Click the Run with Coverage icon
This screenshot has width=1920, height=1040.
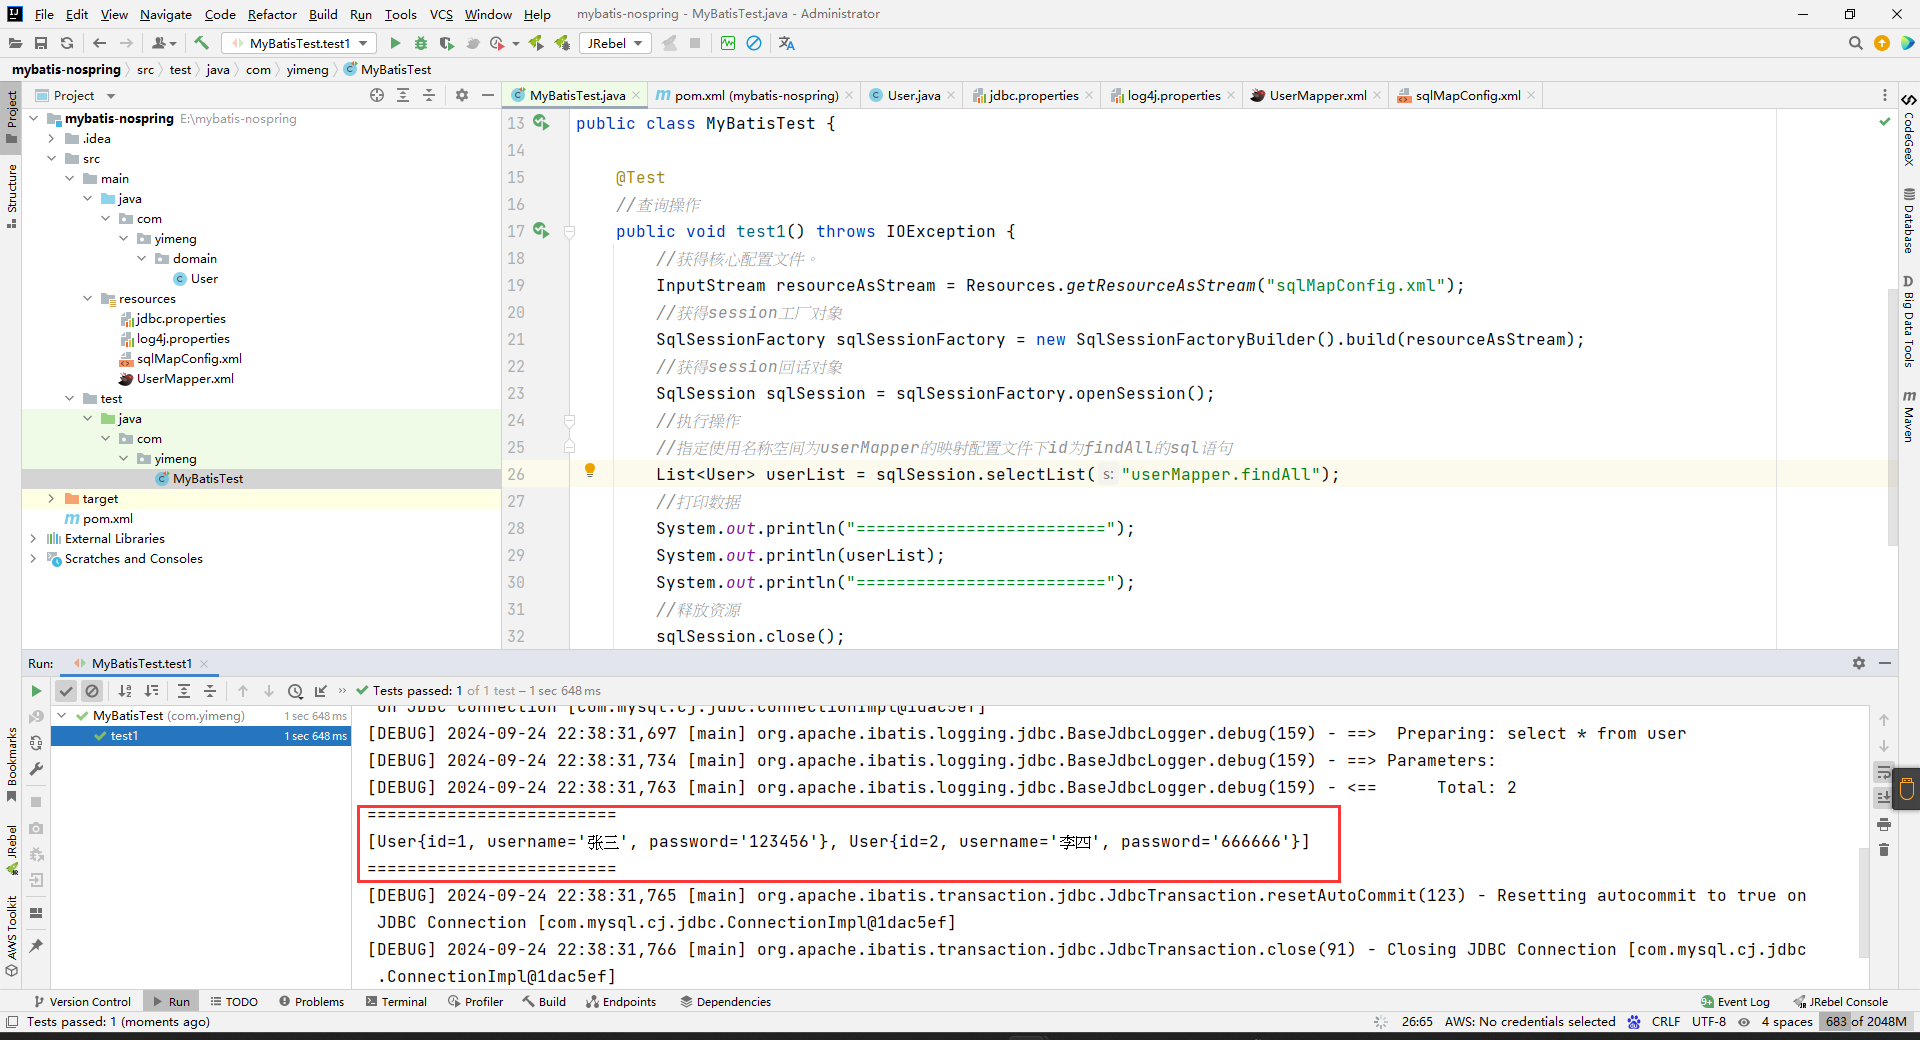447,43
